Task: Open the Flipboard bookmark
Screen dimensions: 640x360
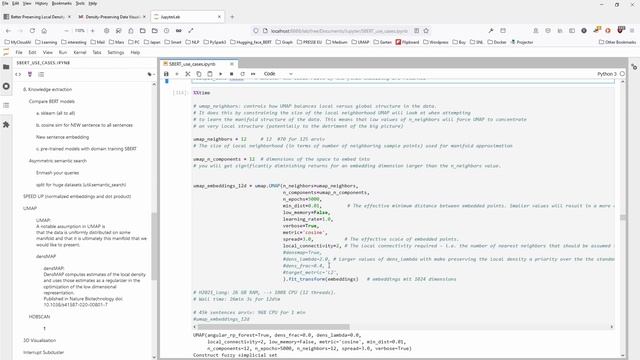Action: click(407, 42)
